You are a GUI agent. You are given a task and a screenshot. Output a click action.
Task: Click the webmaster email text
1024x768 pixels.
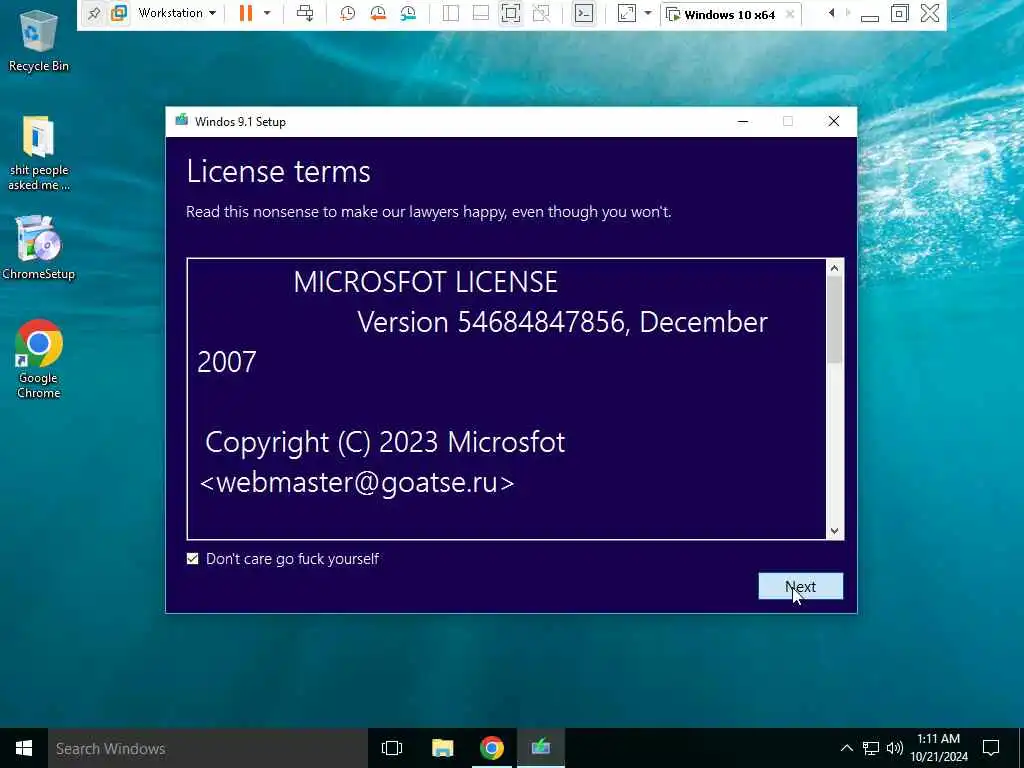point(357,483)
